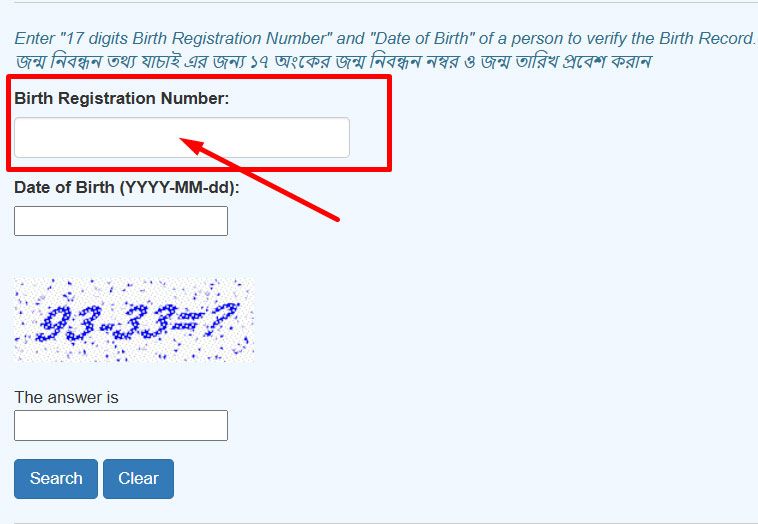Viewport: 758px width, 524px height.
Task: Click the red arrow's pointed head
Action: pos(192,146)
